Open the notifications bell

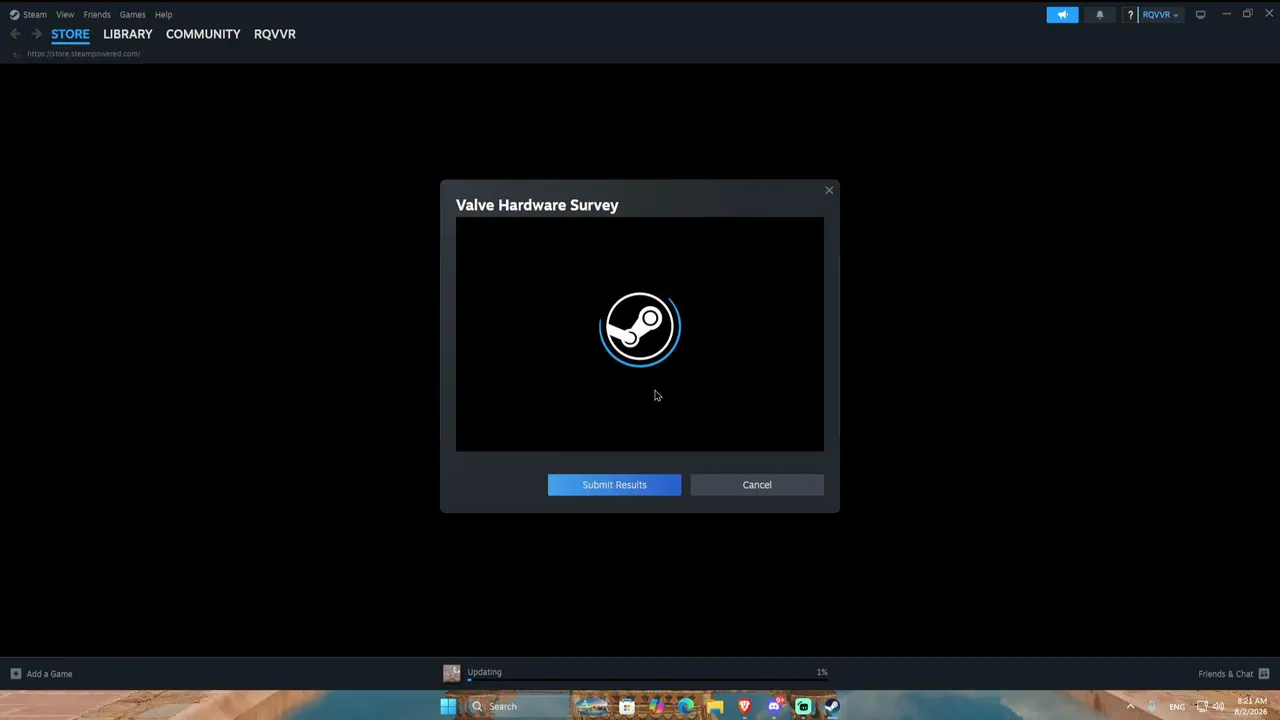click(x=1100, y=15)
